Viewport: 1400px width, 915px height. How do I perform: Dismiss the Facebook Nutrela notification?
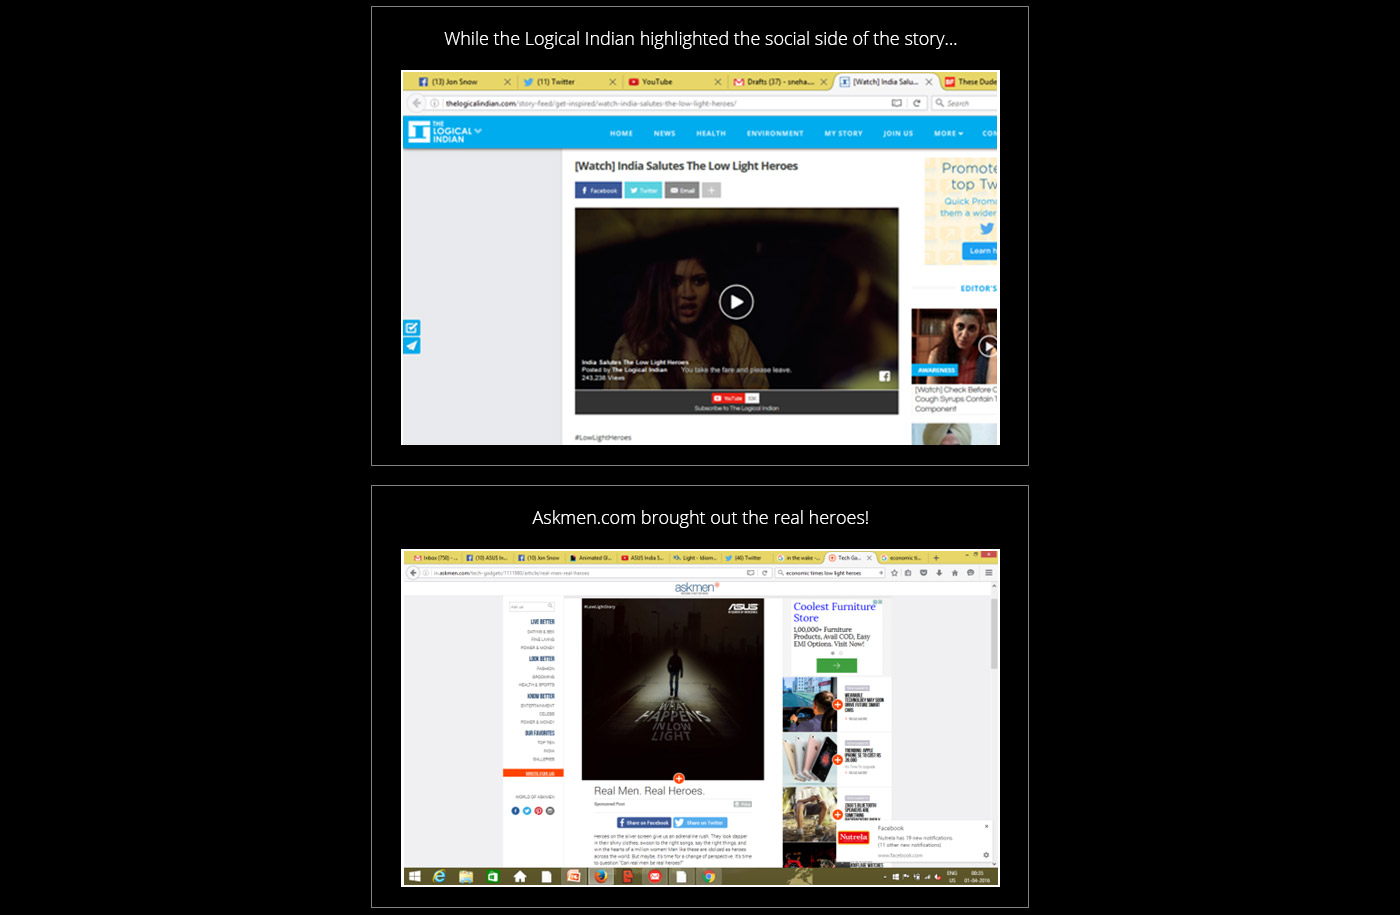point(986,827)
